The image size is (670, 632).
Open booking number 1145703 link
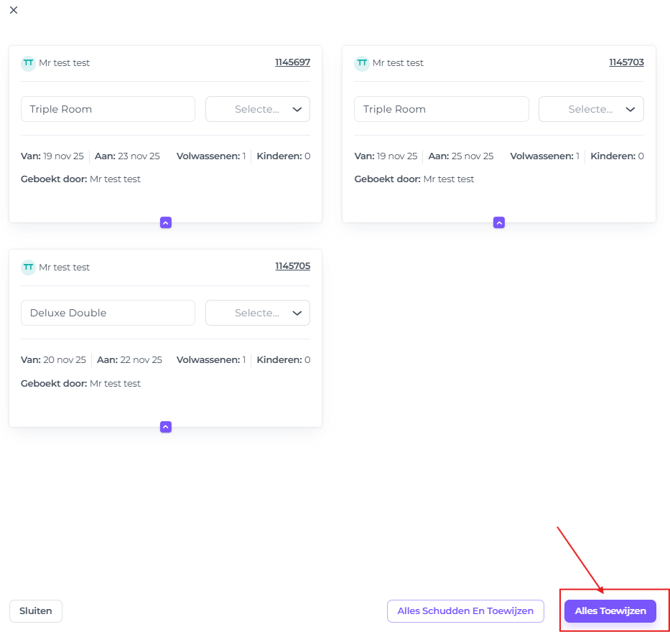(x=626, y=63)
